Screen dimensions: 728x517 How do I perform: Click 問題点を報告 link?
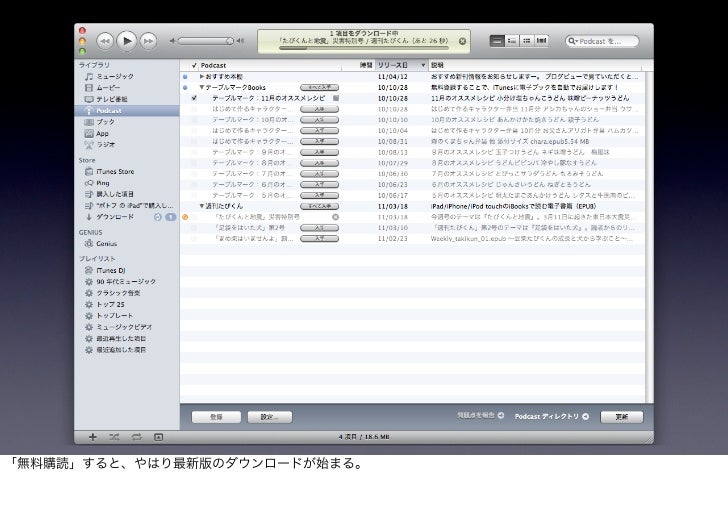481,415
